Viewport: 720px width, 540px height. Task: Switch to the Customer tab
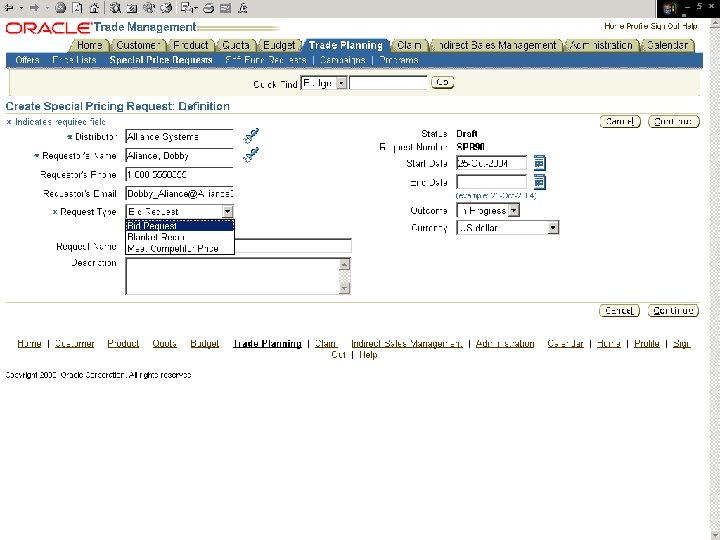pyautogui.click(x=138, y=45)
